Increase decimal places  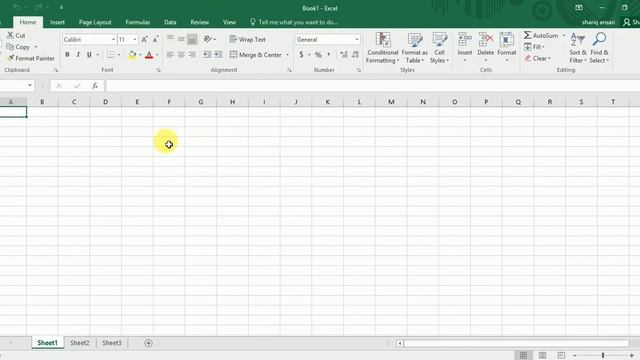pyautogui.click(x=344, y=55)
